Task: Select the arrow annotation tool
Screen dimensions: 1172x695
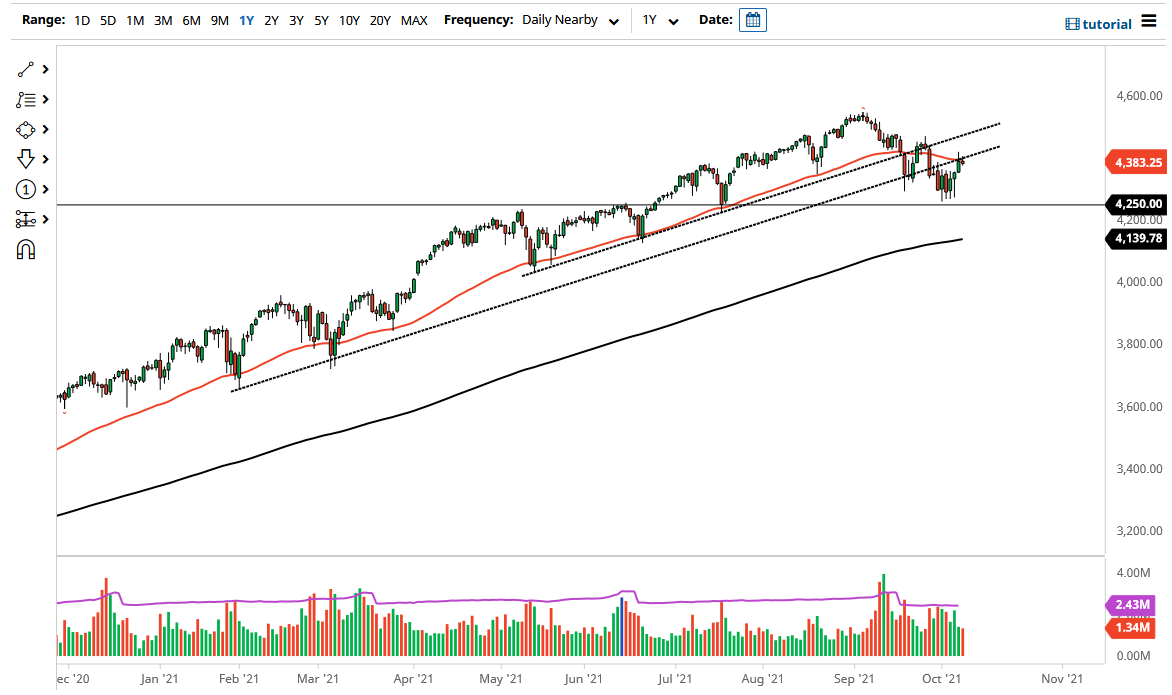Action: pyautogui.click(x=26, y=159)
